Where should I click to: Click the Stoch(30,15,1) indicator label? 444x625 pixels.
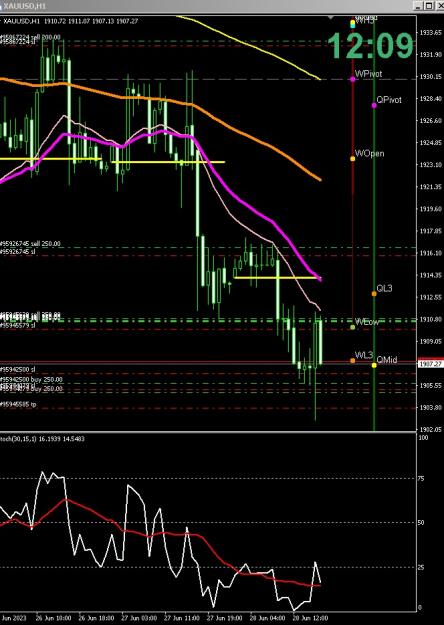[x=42, y=439]
